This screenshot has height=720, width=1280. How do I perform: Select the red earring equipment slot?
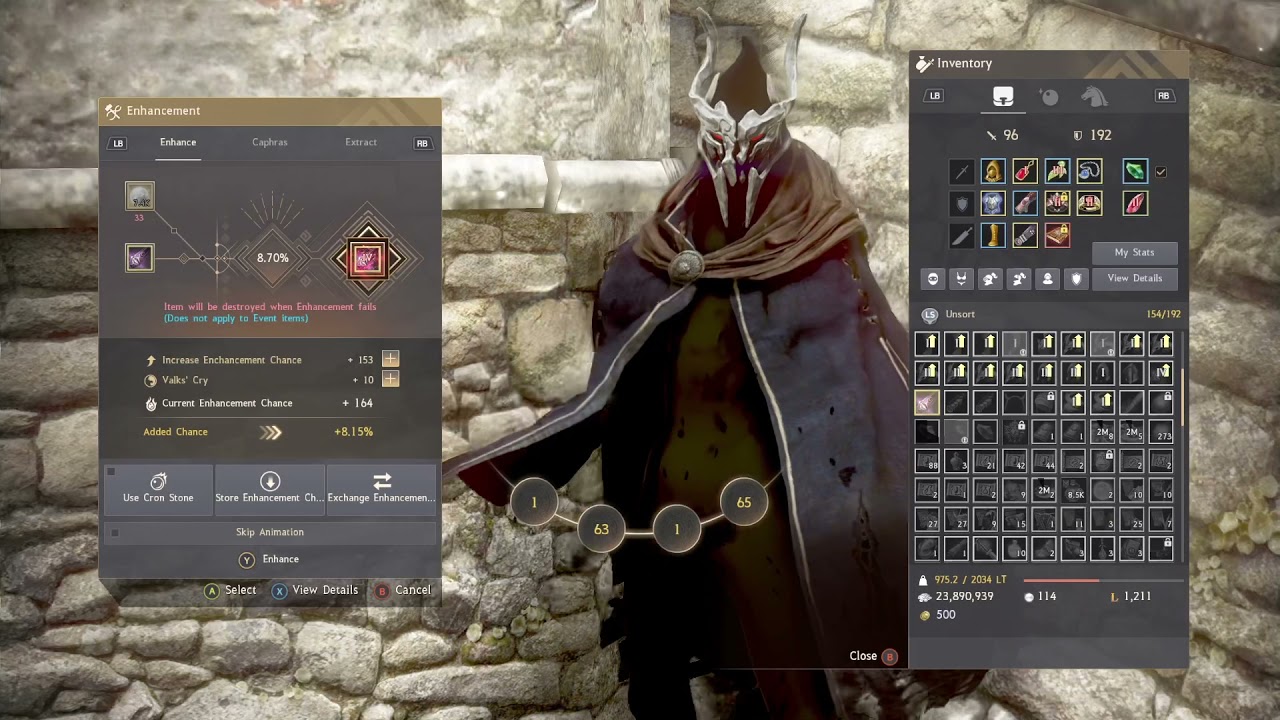click(x=1025, y=172)
